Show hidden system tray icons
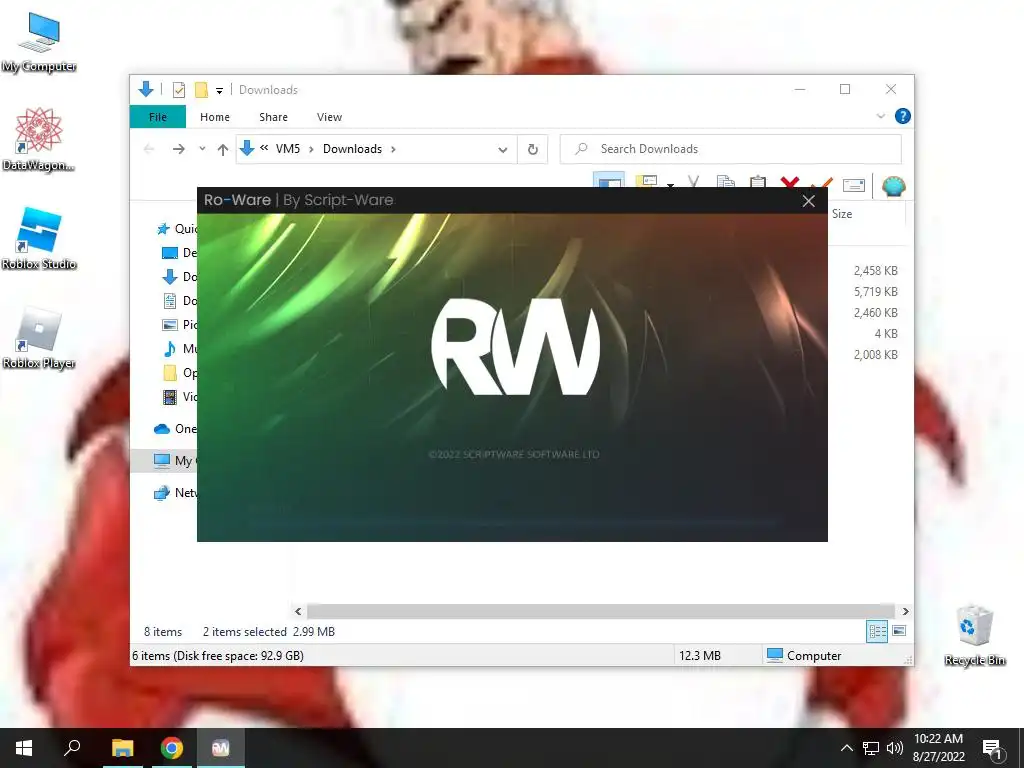This screenshot has height=768, width=1024. (x=846, y=748)
